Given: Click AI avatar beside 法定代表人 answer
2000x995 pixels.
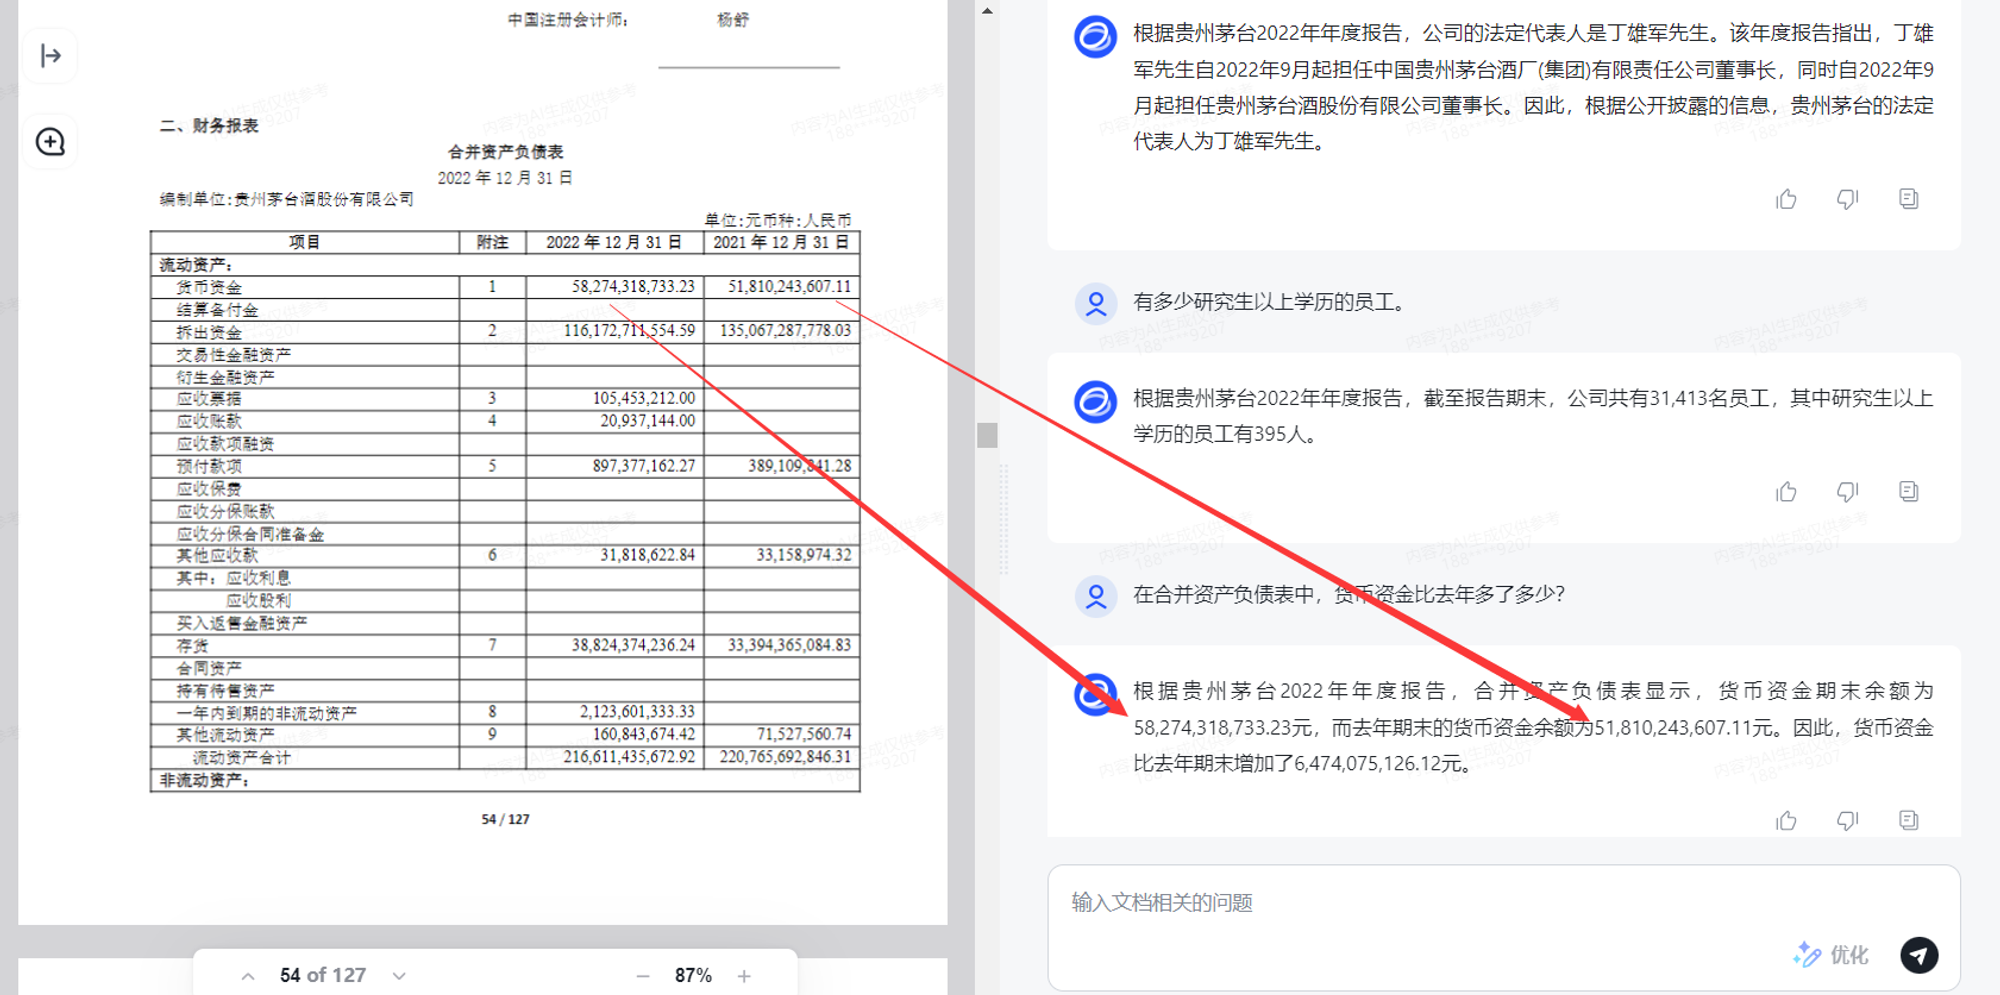Looking at the screenshot, I should click(1096, 37).
